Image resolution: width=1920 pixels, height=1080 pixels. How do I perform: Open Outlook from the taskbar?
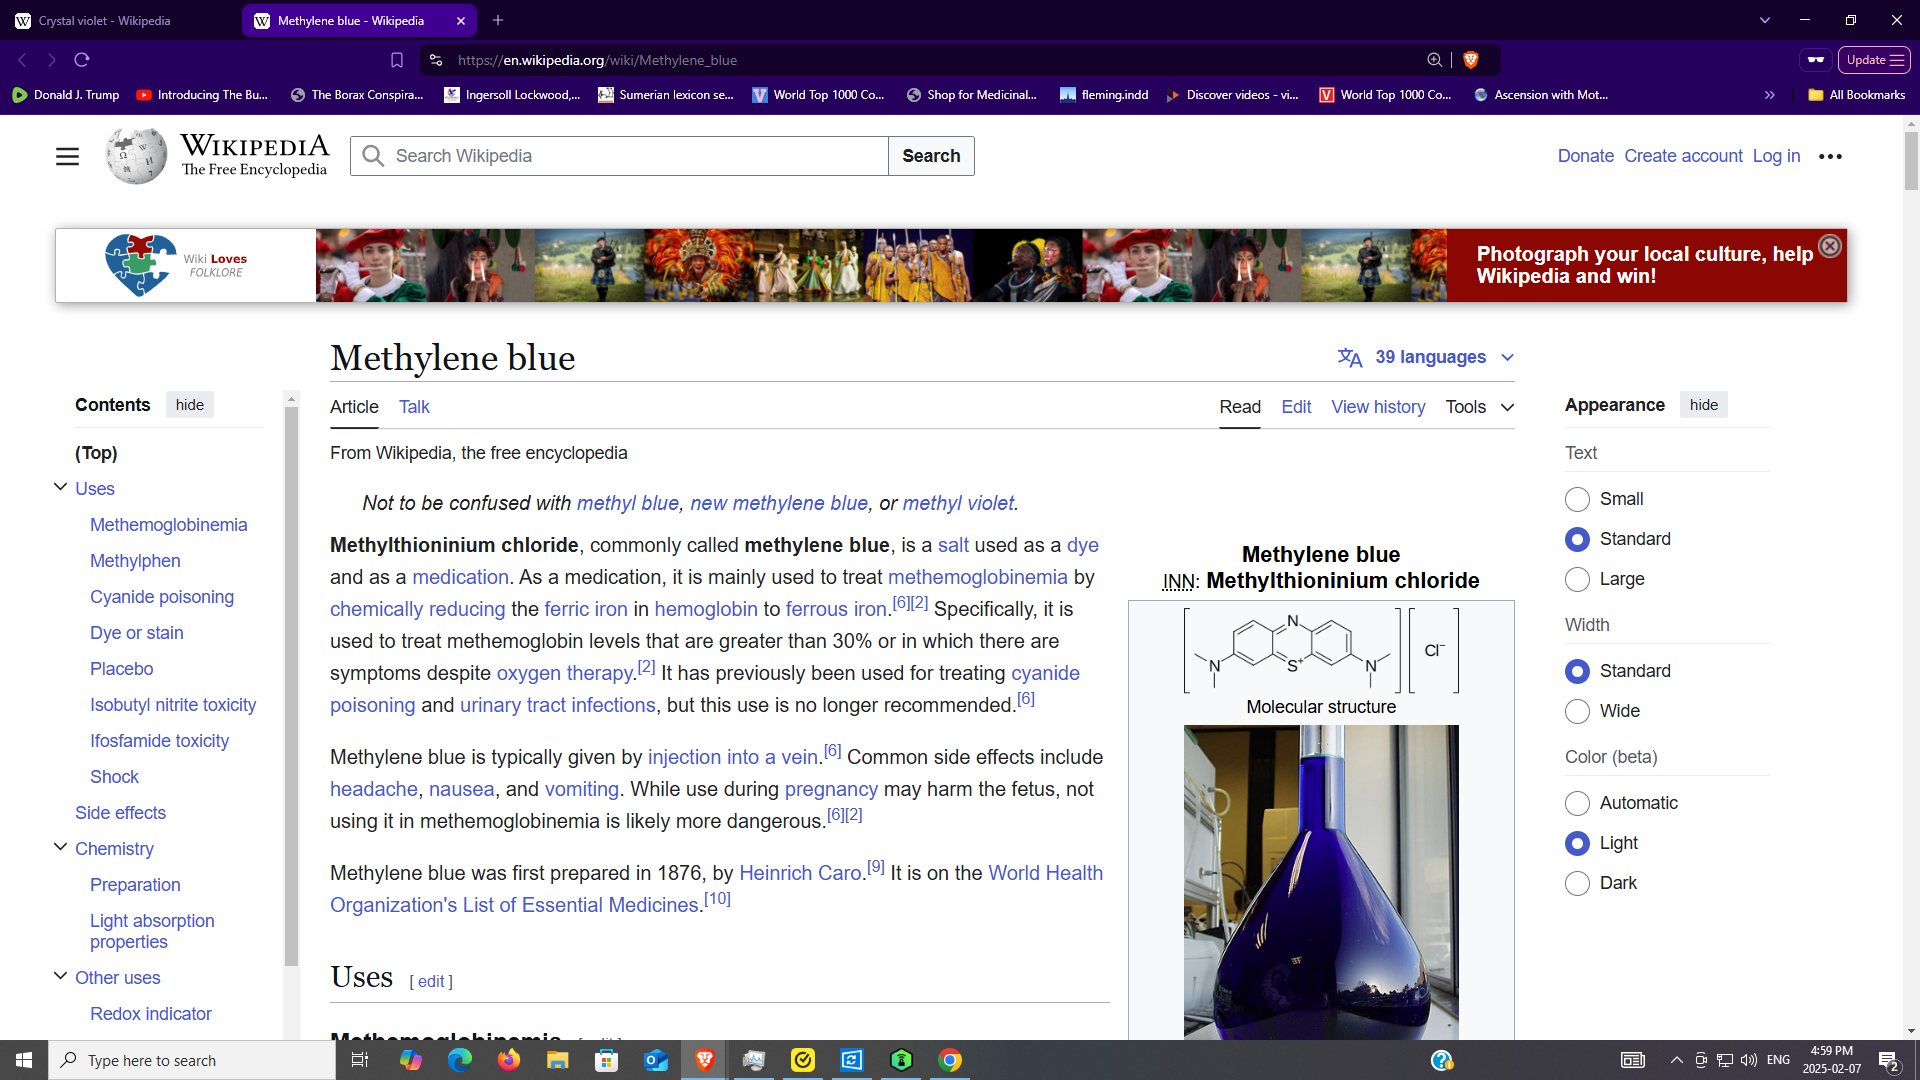[656, 1060]
